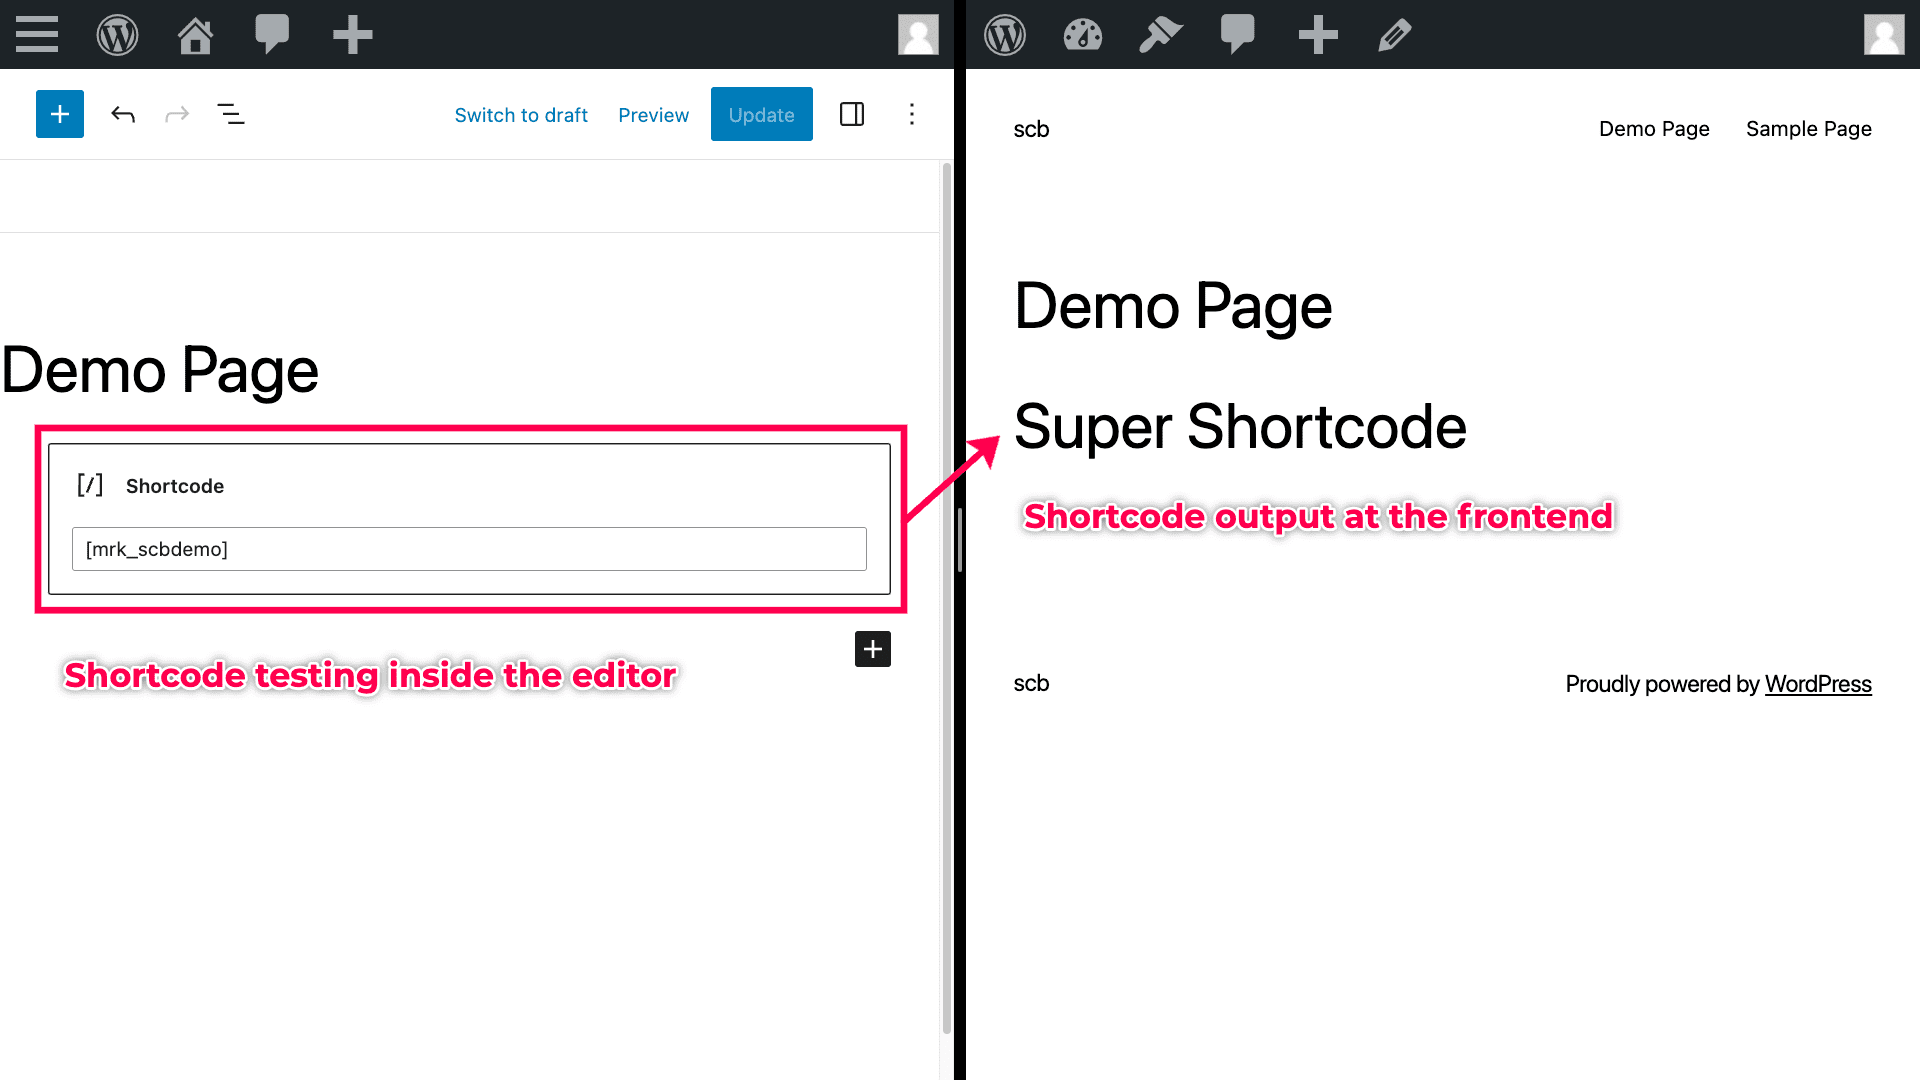1920x1080 pixels.
Task: Open comments bubble in the frontend admin bar
Action: [x=1238, y=35]
